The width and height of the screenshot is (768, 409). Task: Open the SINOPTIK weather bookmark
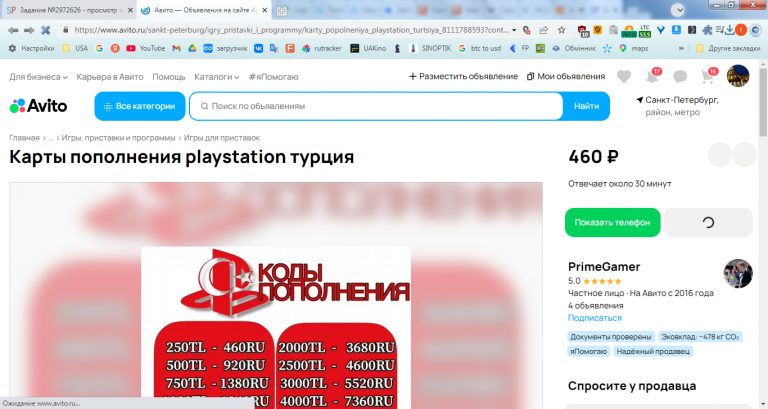[x=430, y=48]
